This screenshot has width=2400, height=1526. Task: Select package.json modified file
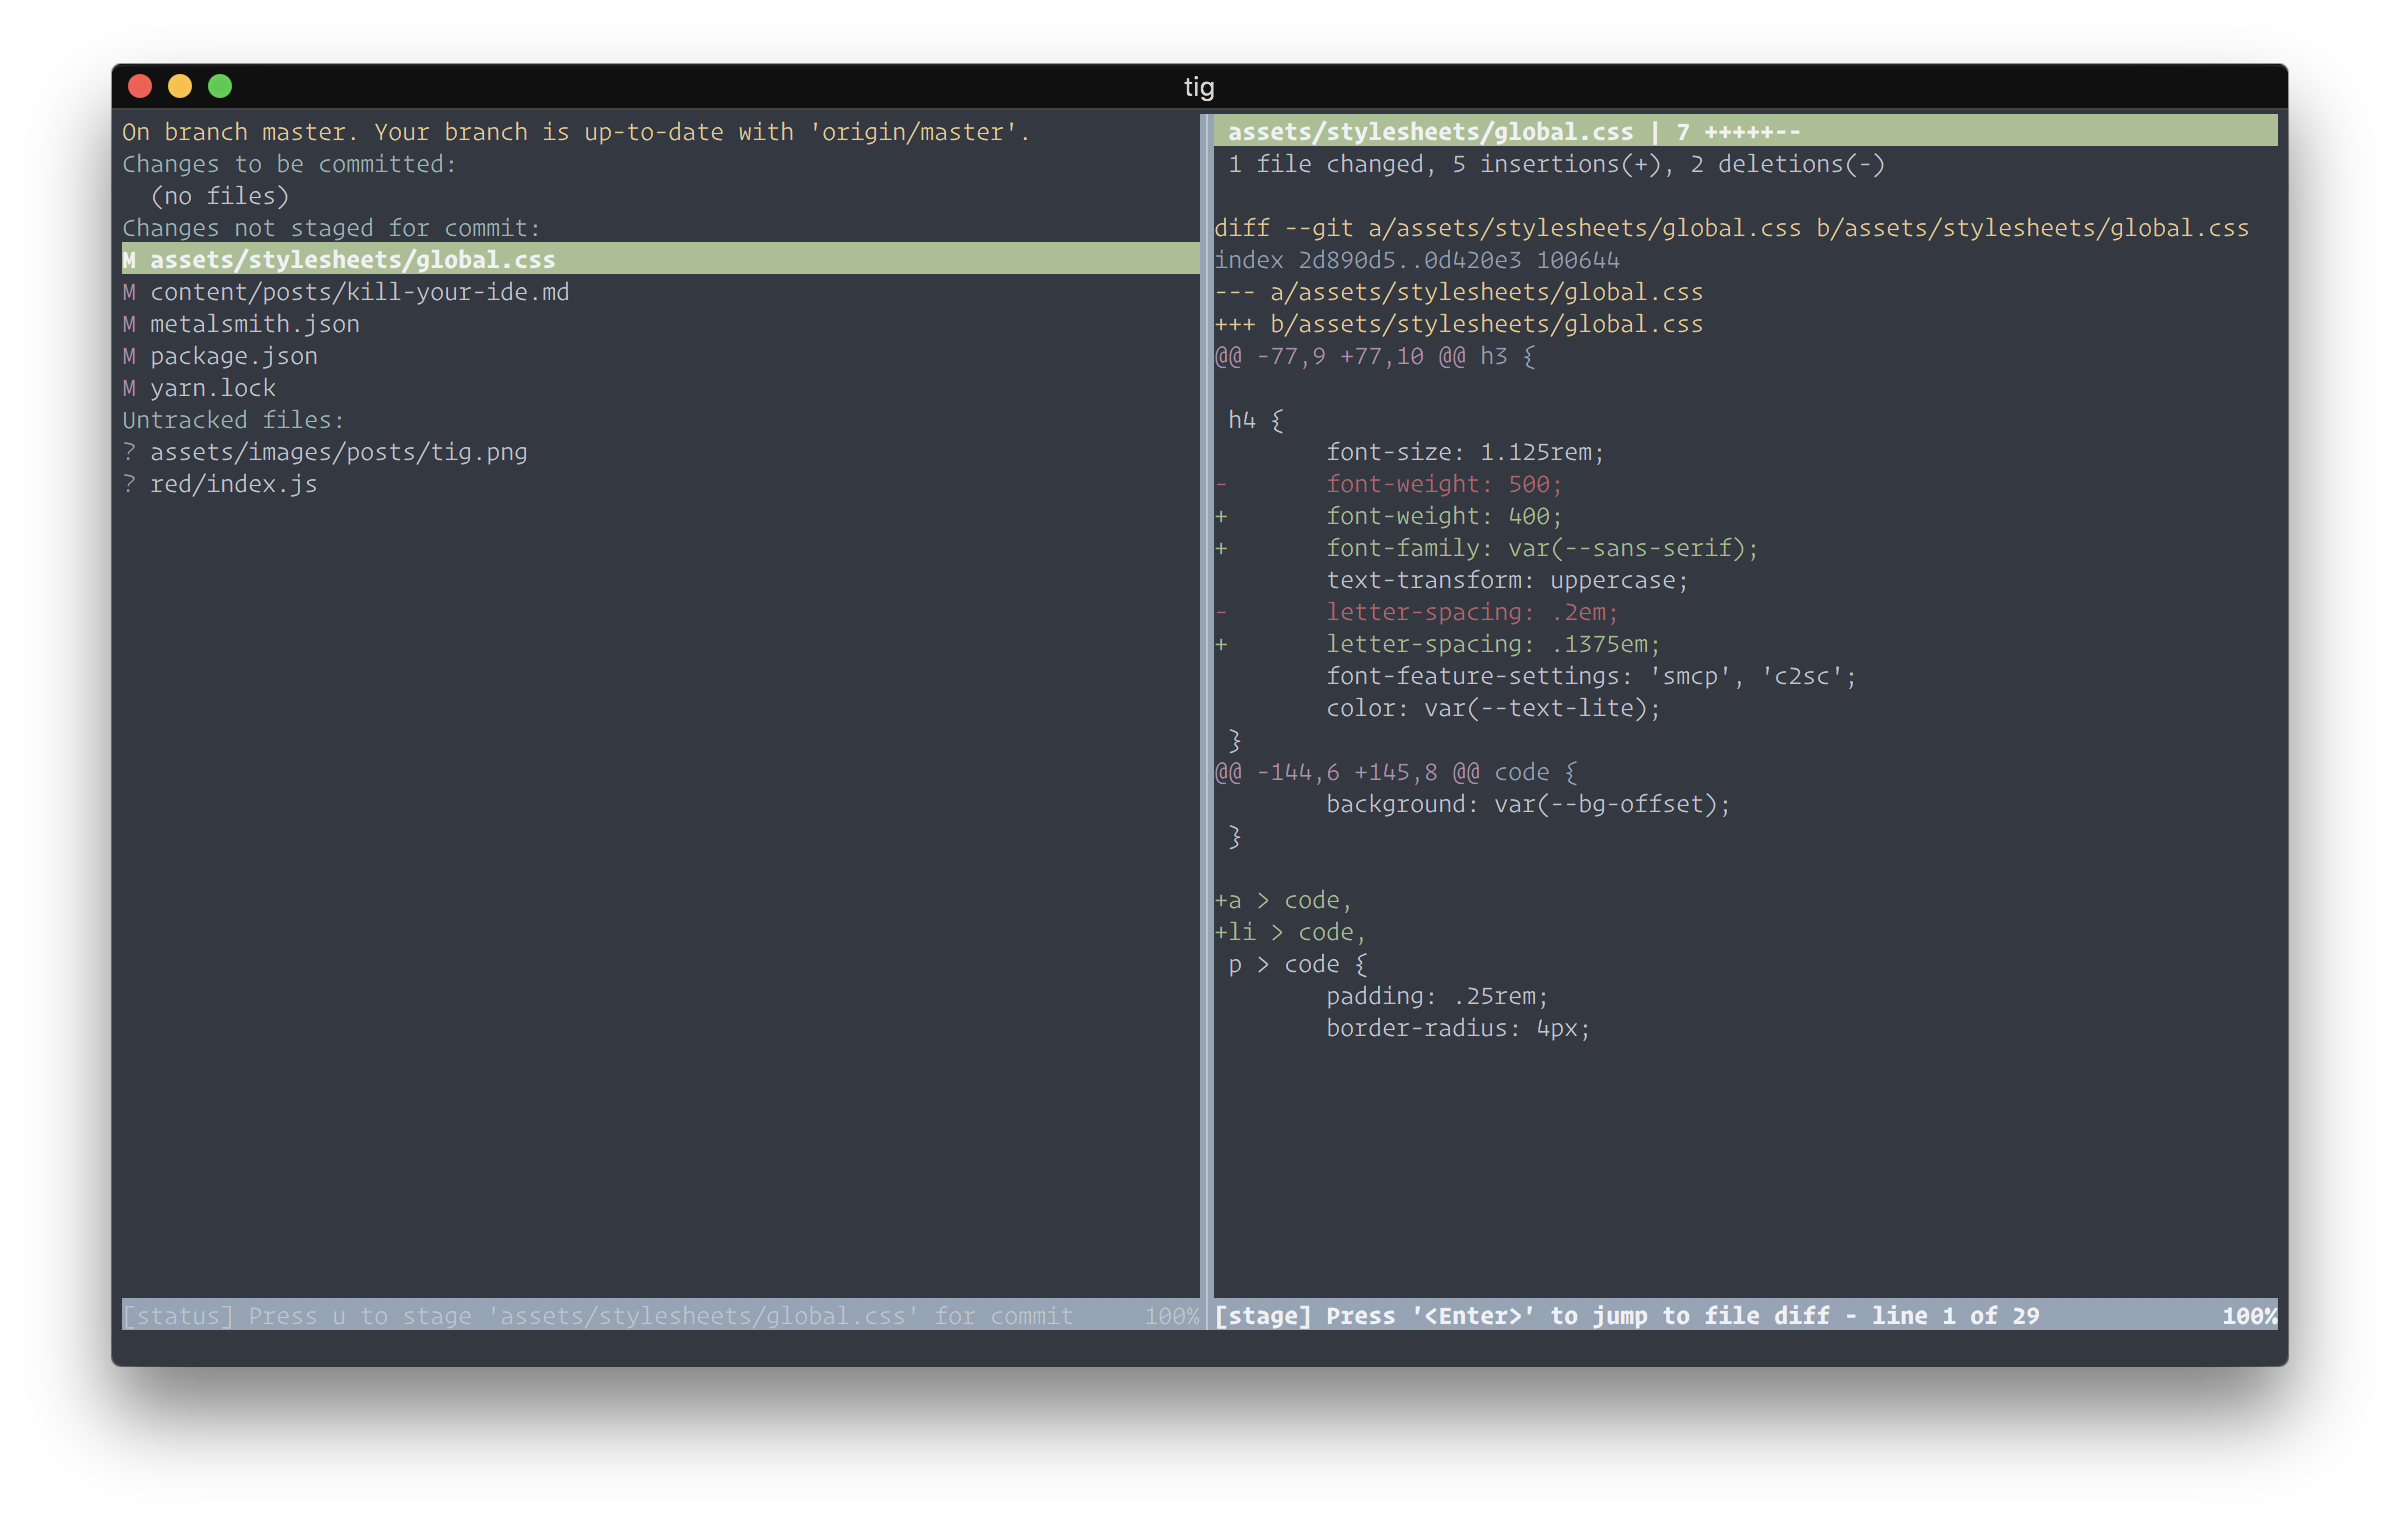(234, 354)
